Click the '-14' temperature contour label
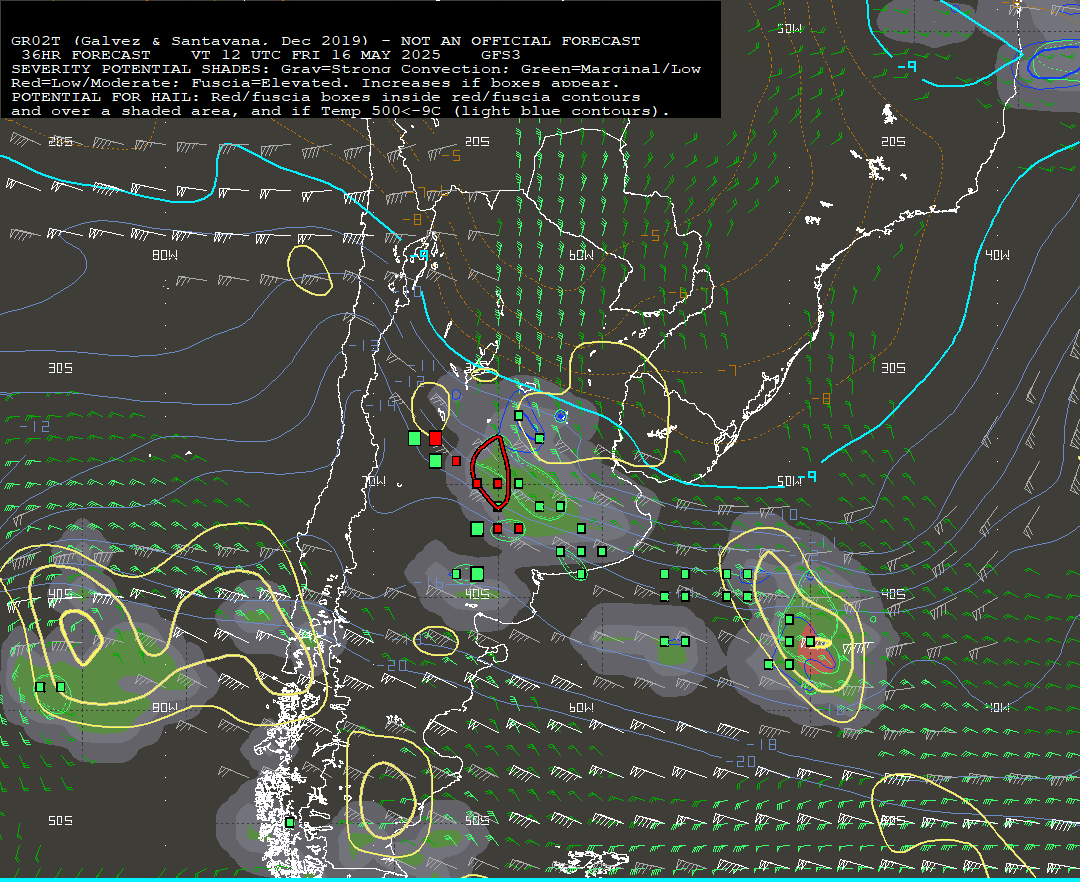 tap(381, 404)
